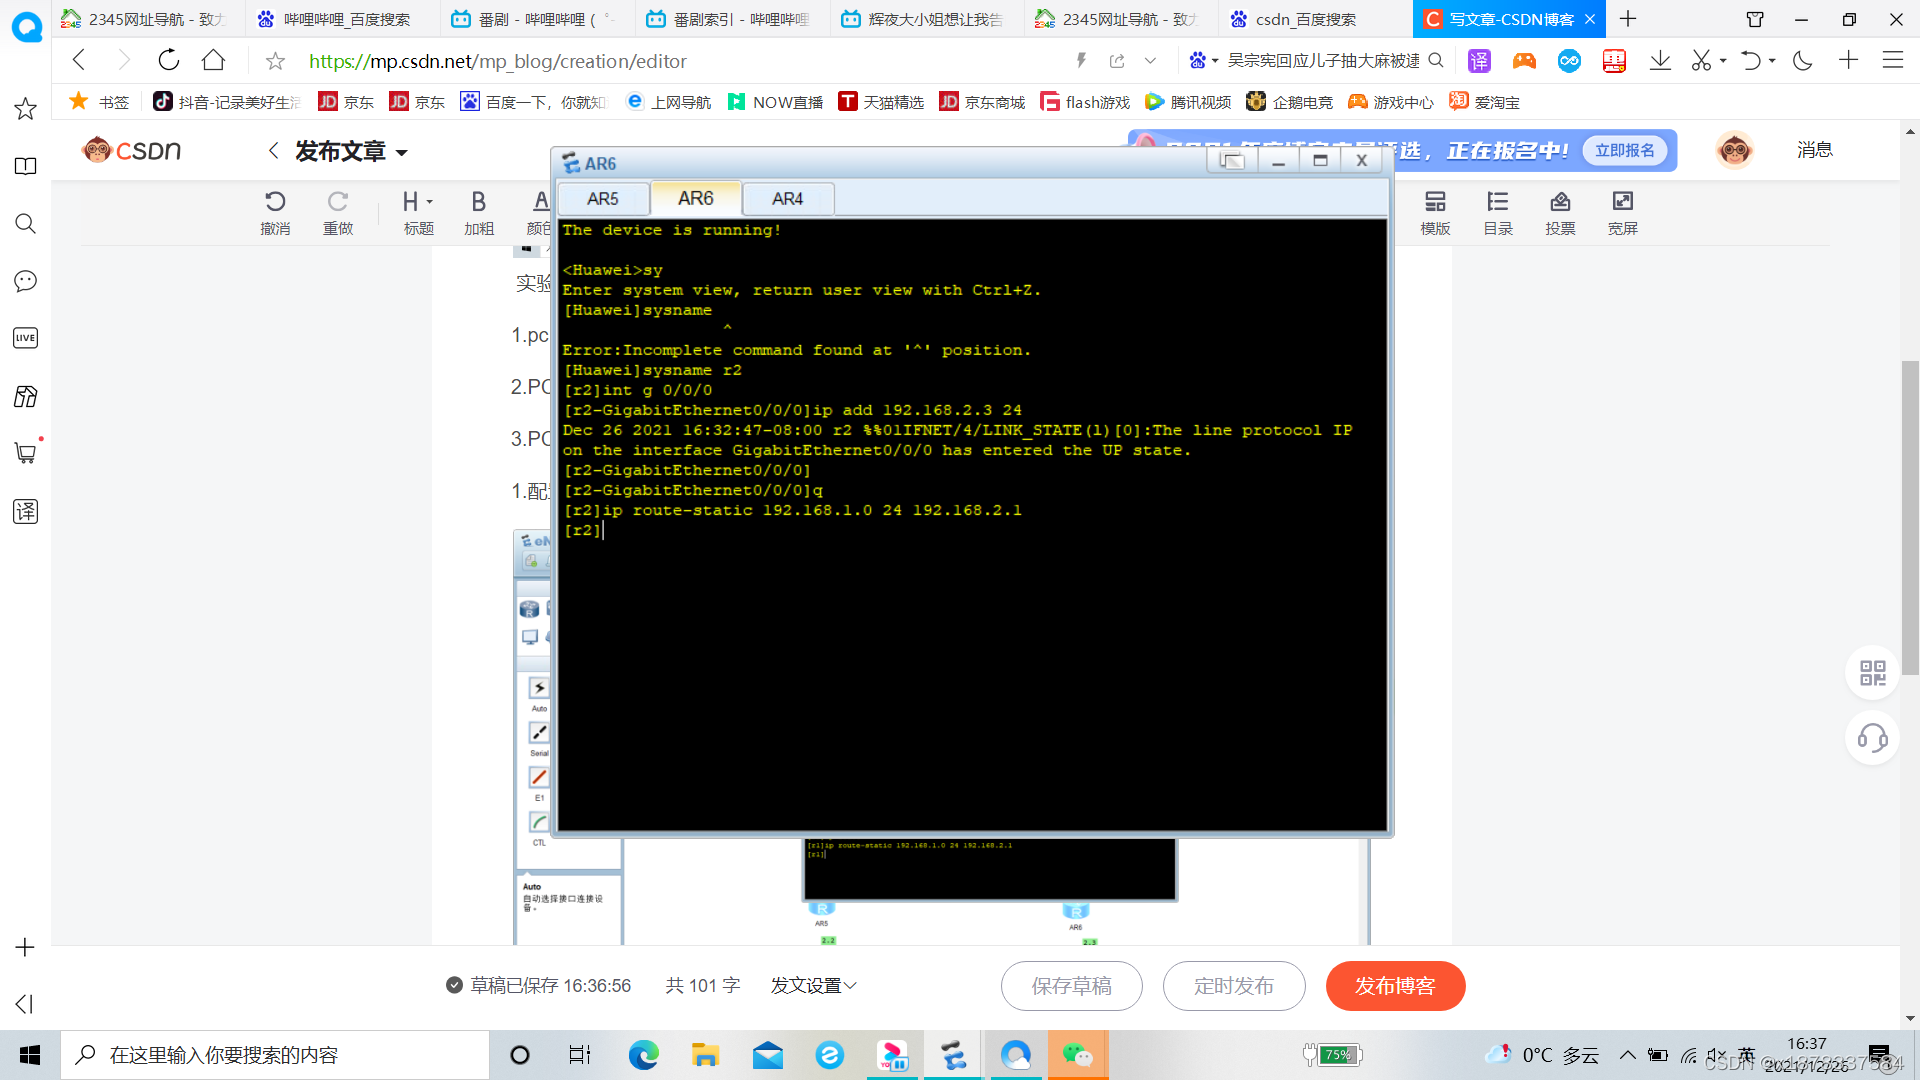Open the sidebar reading book icon
Image resolution: width=1920 pixels, height=1080 pixels.
[25, 166]
